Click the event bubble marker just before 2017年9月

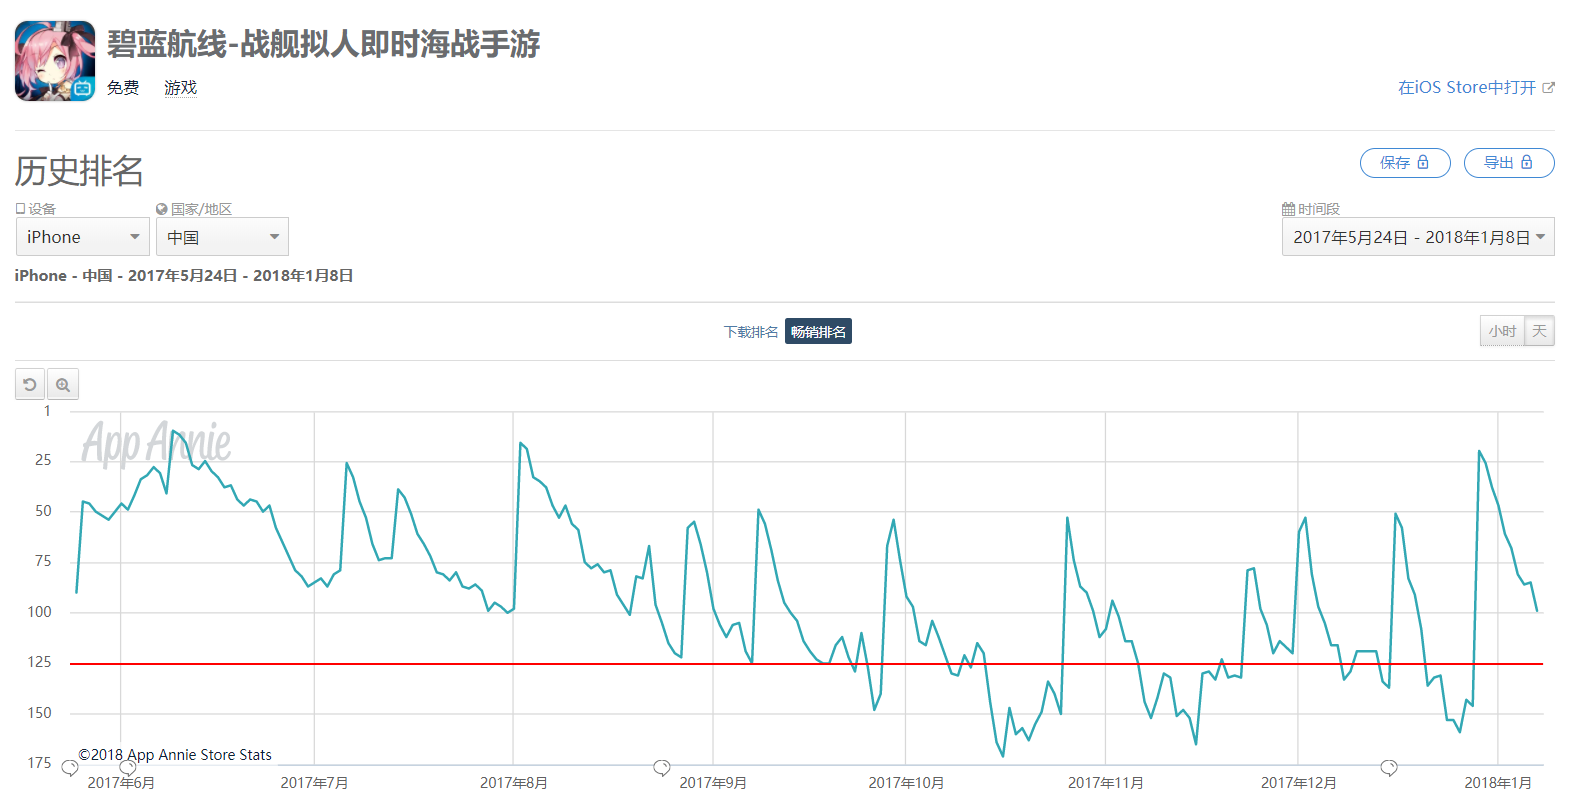[662, 768]
